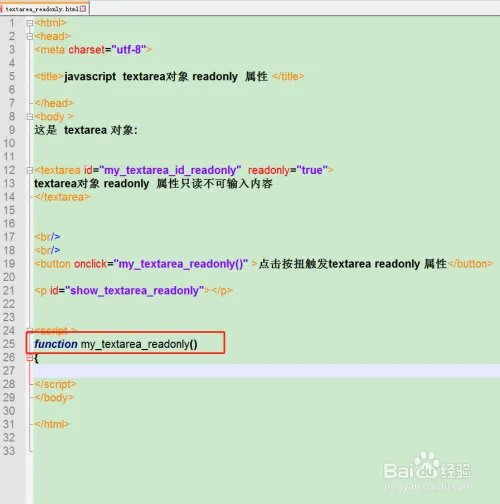
Task: Click the closing </title> tag
Action: (288, 76)
